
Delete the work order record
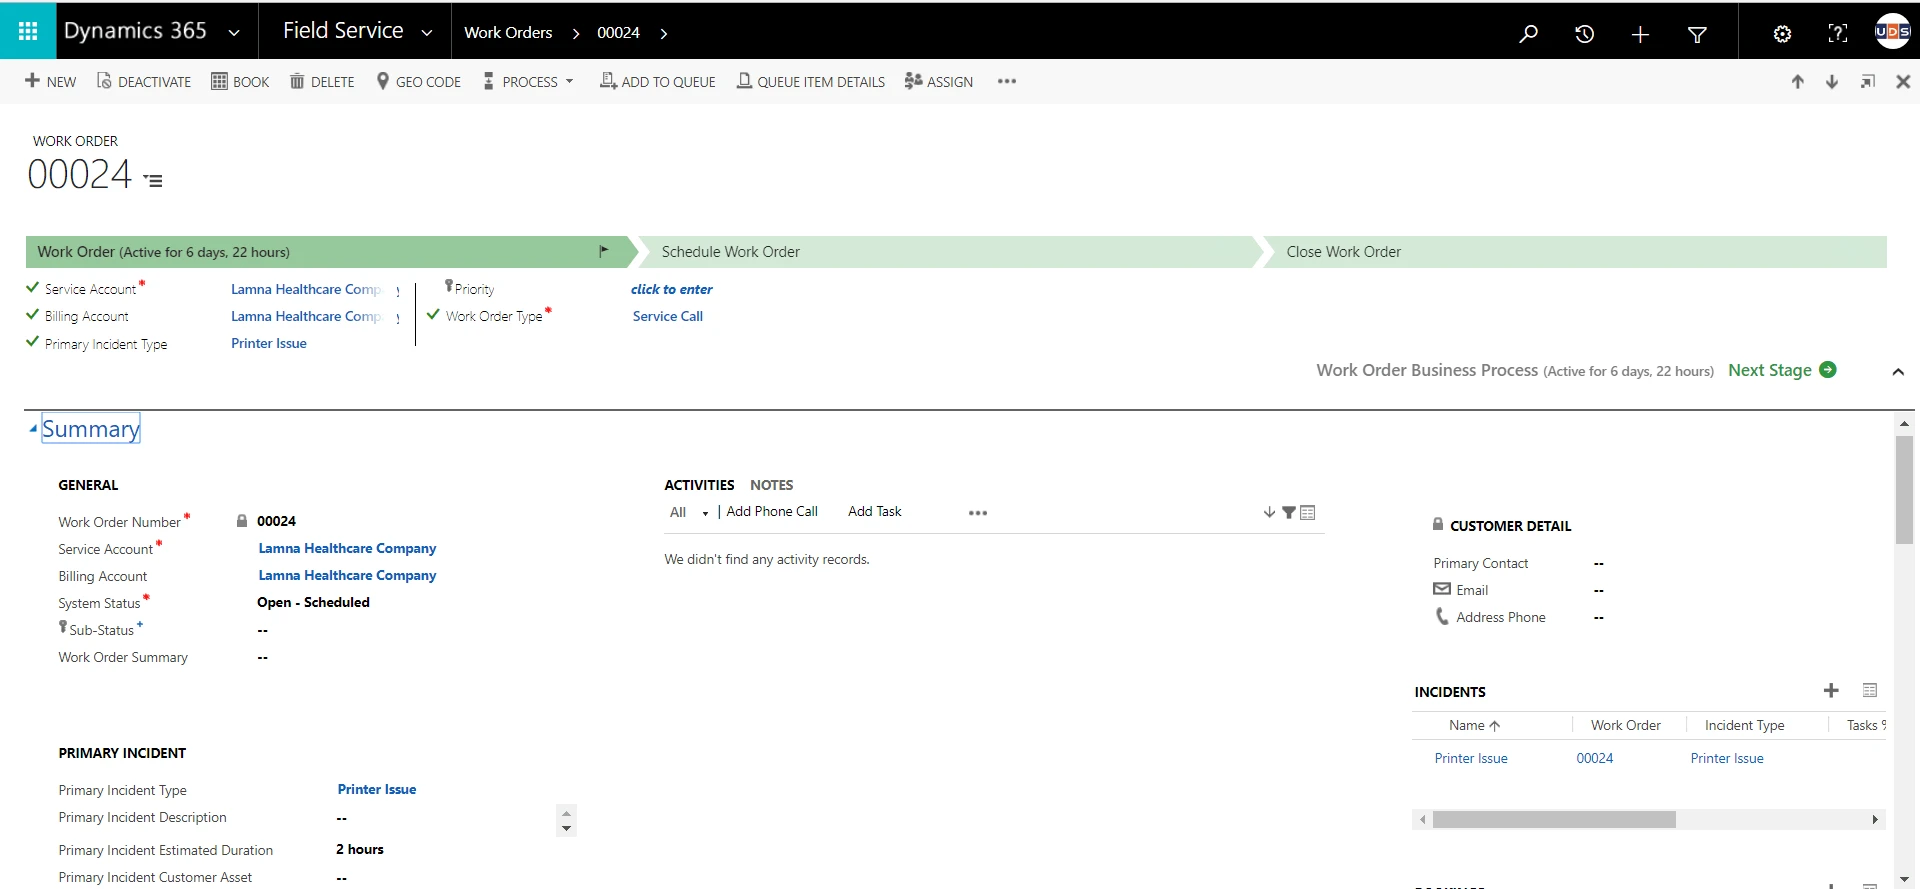click(322, 81)
